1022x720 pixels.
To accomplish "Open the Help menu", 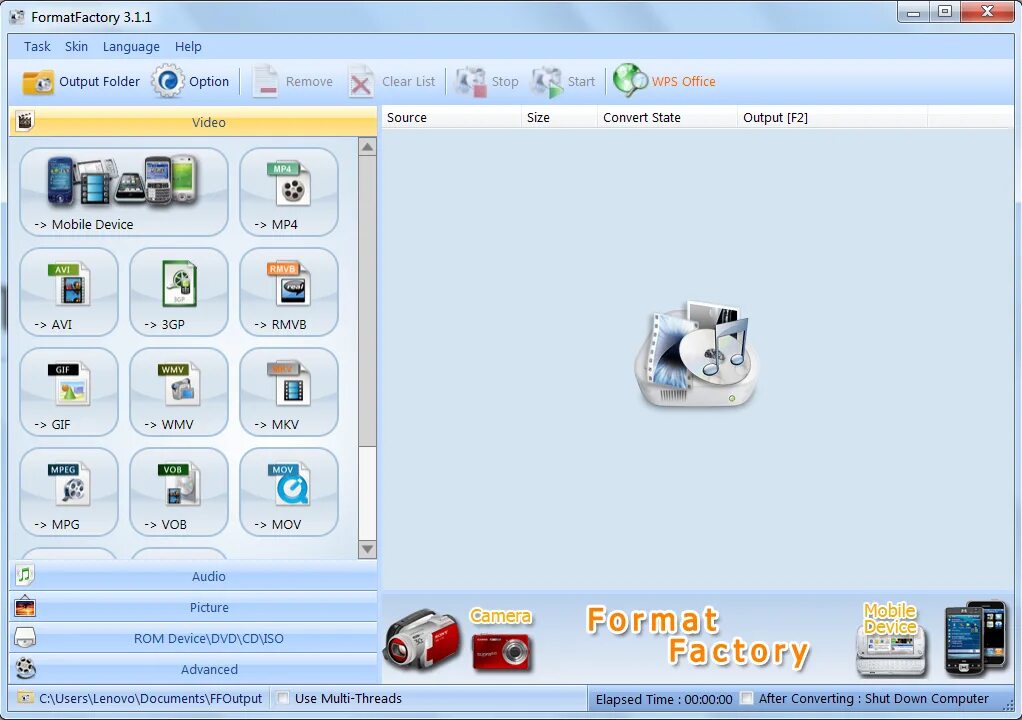I will pos(188,47).
